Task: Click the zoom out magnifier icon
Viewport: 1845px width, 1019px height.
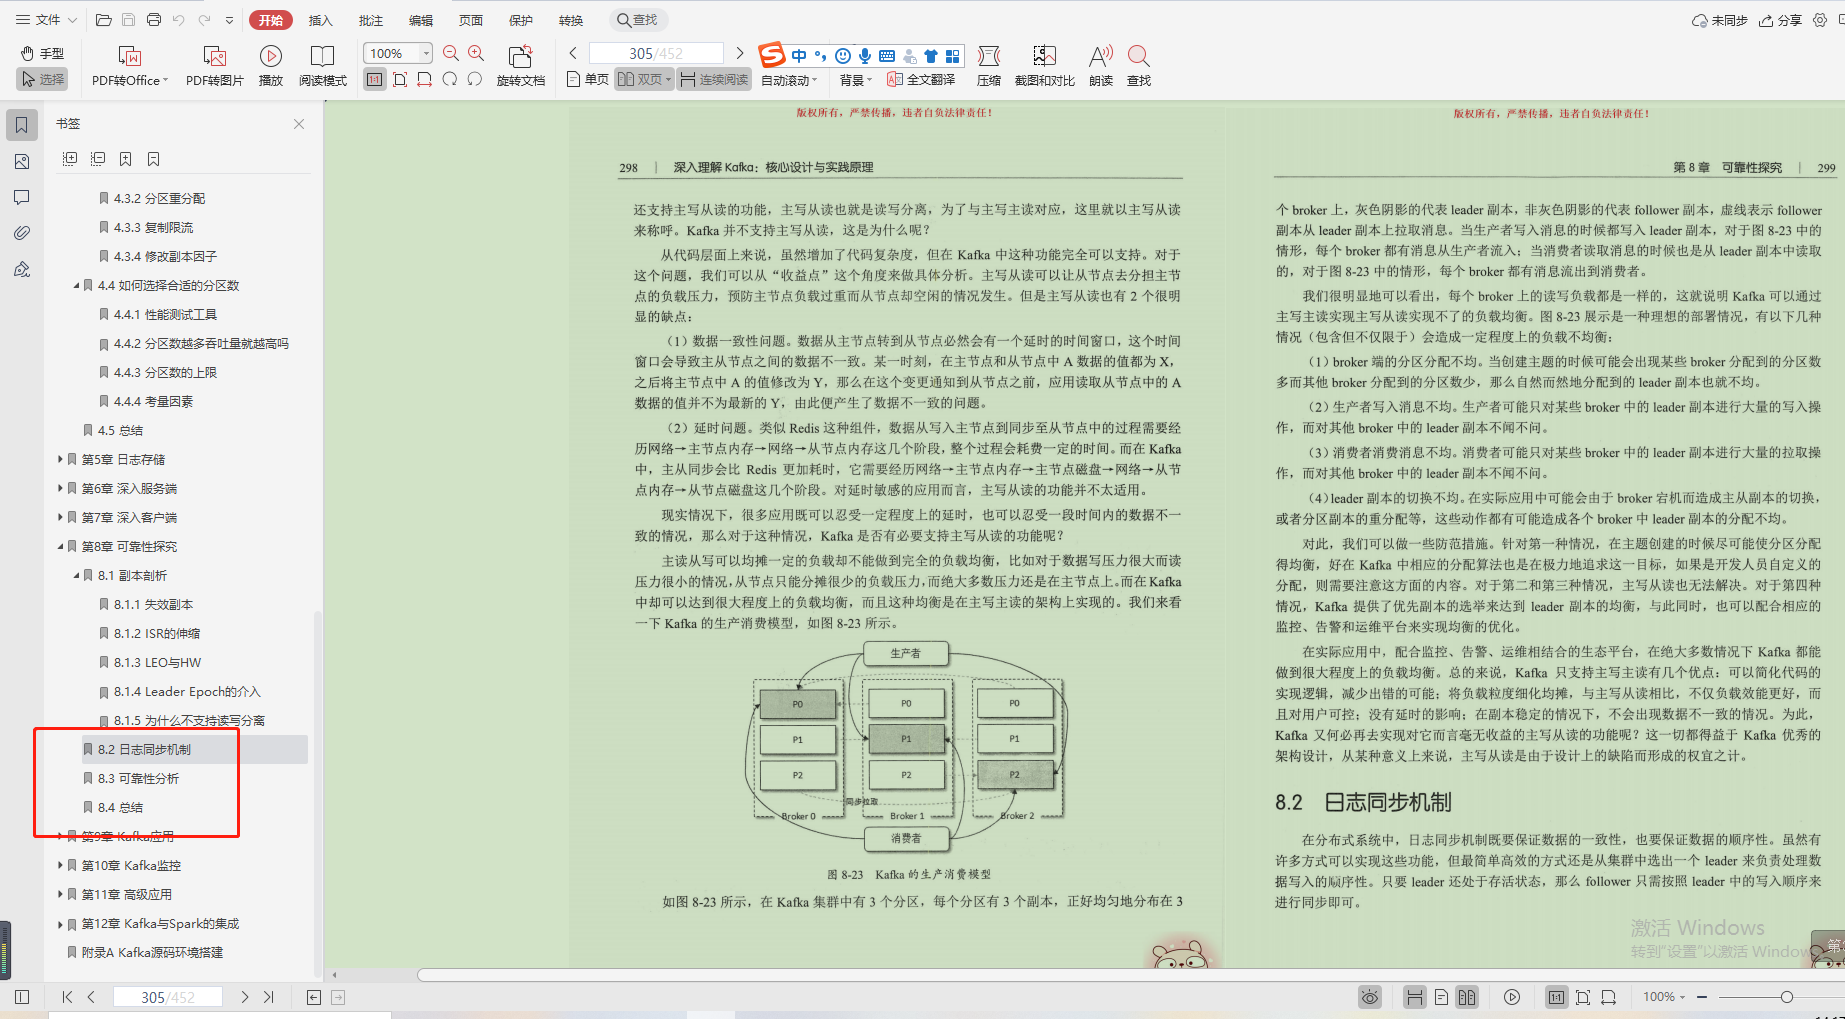Action: (451, 53)
